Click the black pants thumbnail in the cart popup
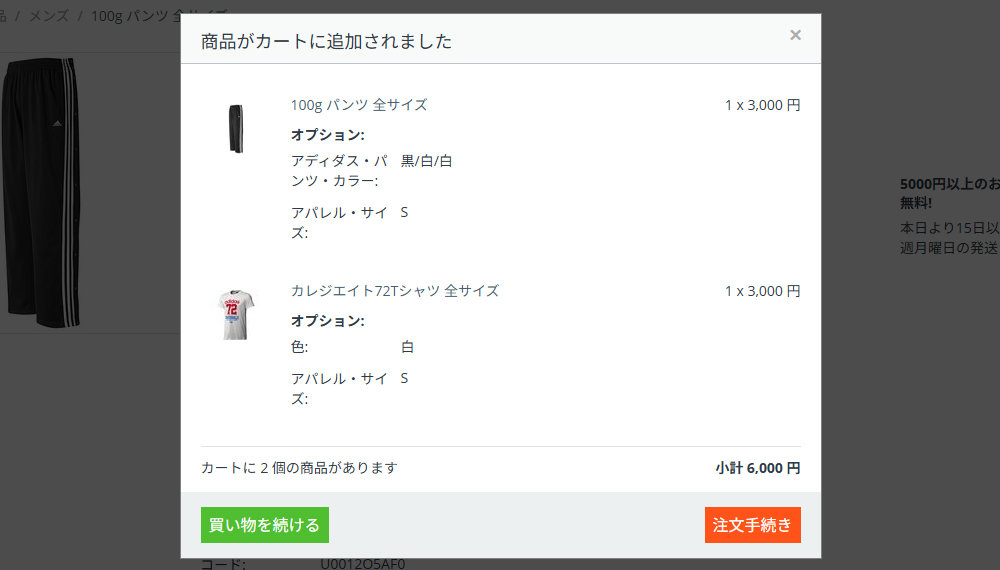Viewport: 1000px width, 570px height. tap(235, 128)
